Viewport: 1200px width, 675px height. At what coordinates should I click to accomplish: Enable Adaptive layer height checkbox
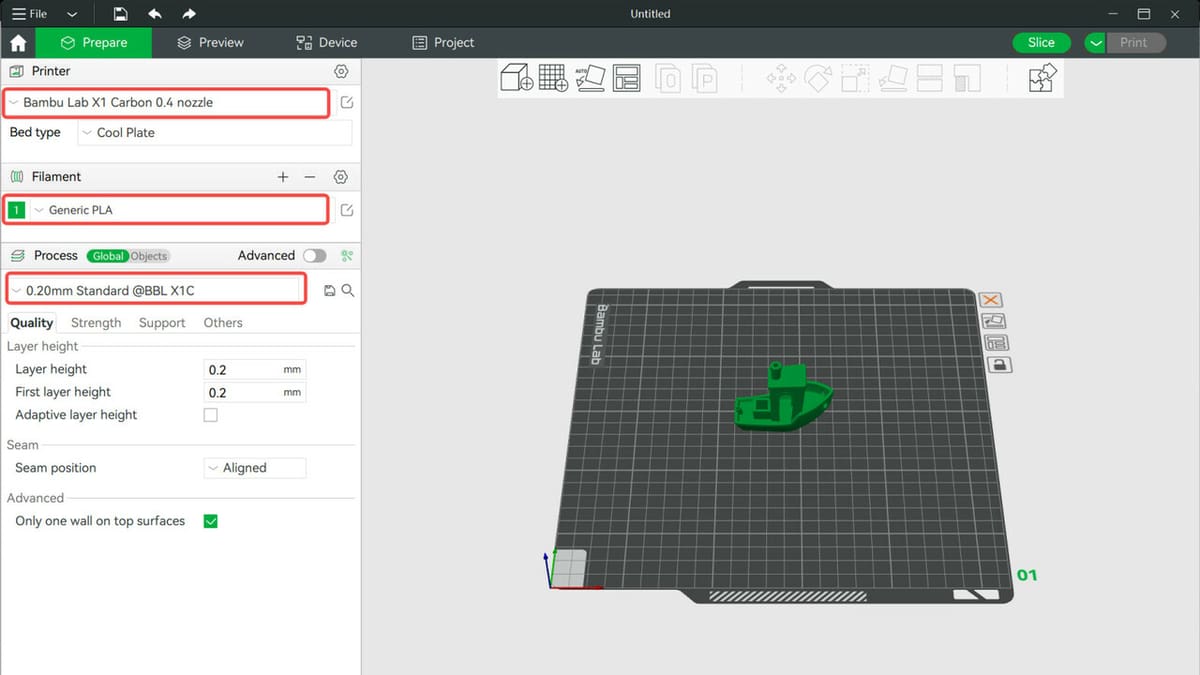click(211, 415)
